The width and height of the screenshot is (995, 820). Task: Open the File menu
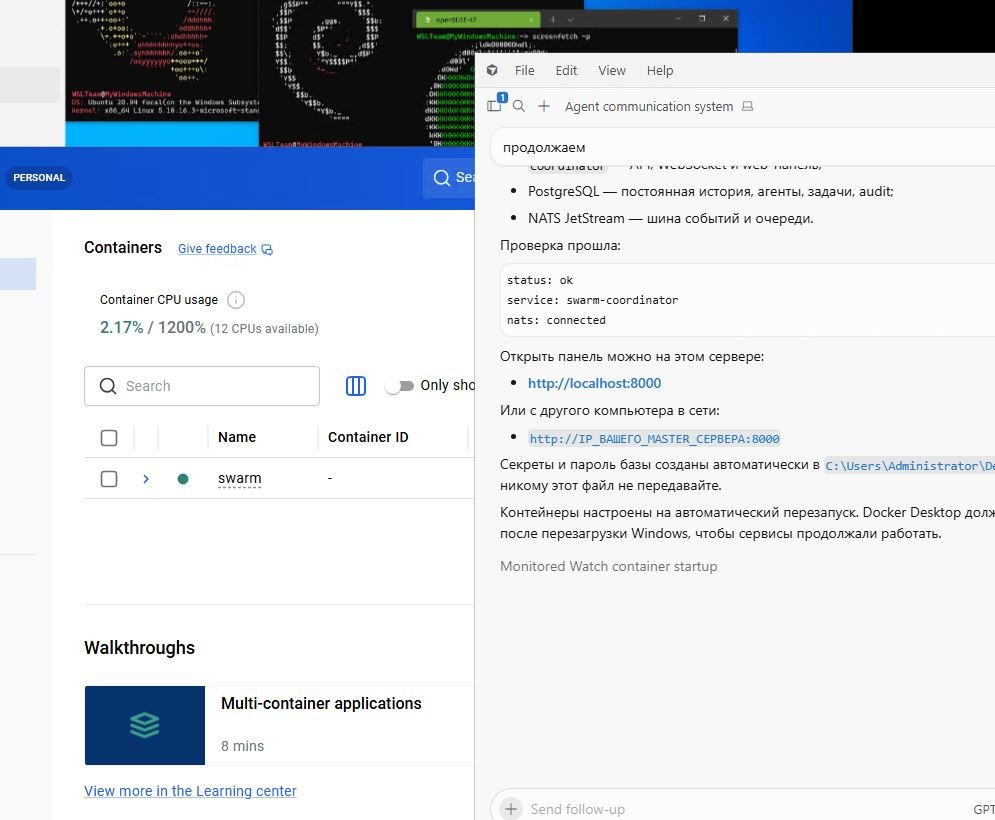[524, 70]
